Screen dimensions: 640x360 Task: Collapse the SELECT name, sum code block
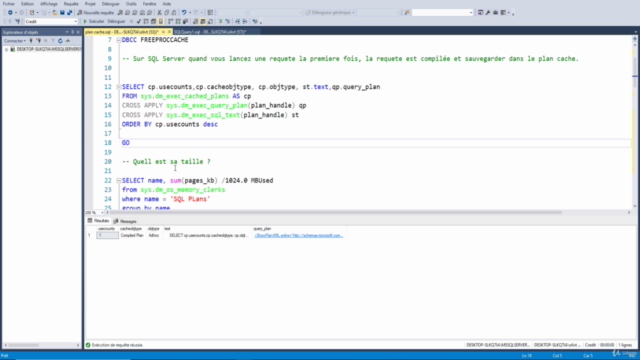pyautogui.click(x=119, y=180)
